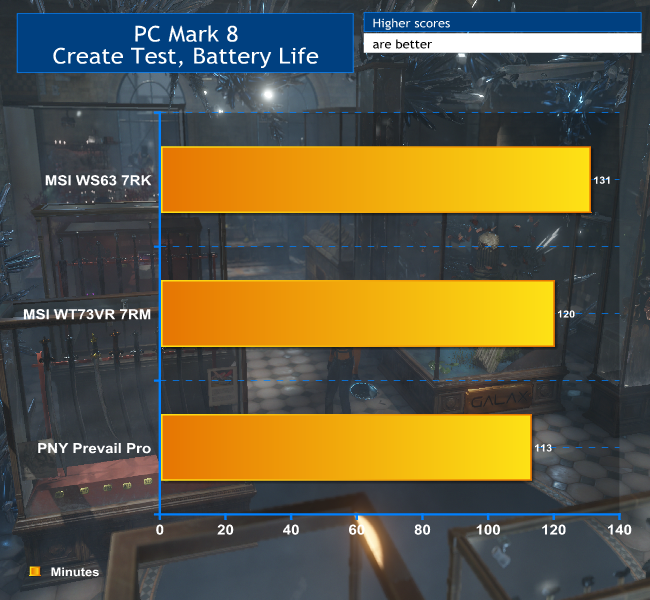
Task: Click the PNY Prevail Pro bar
Action: 346,447
